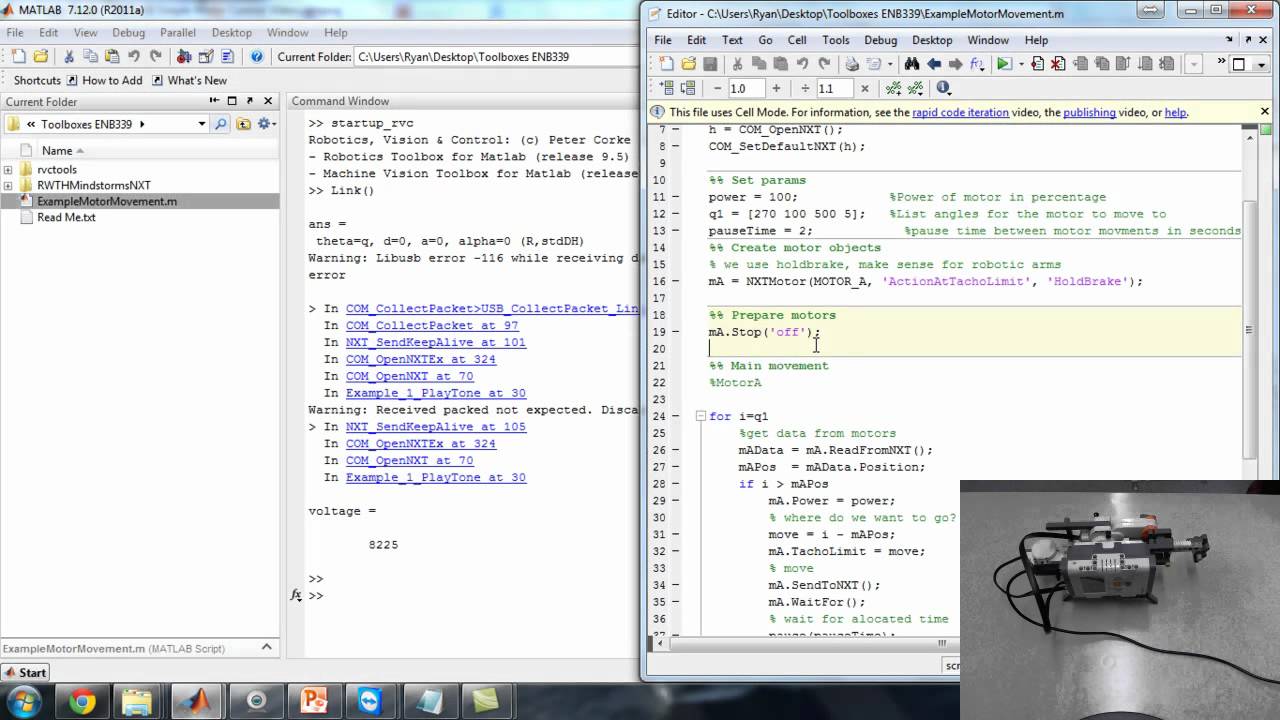Open the rapid code iteration video link
Viewport: 1280px width, 720px height.
[960, 113]
